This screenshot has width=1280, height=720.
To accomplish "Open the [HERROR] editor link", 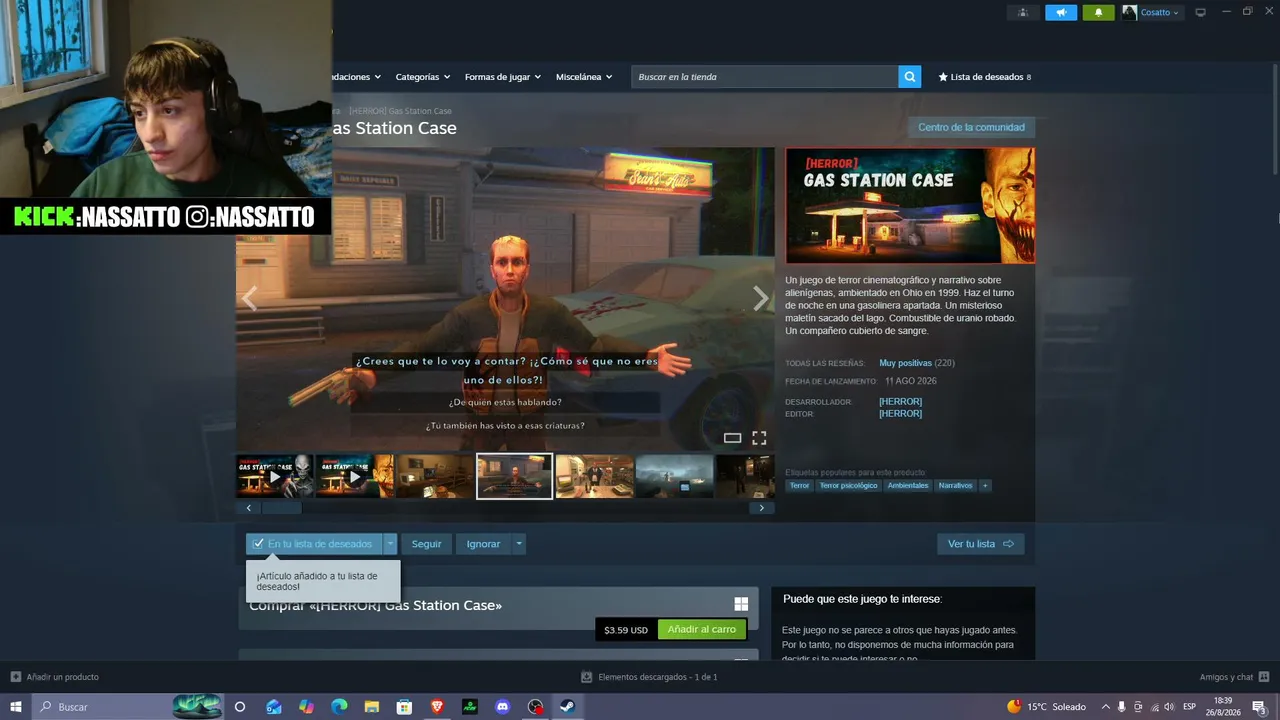I will tap(900, 414).
